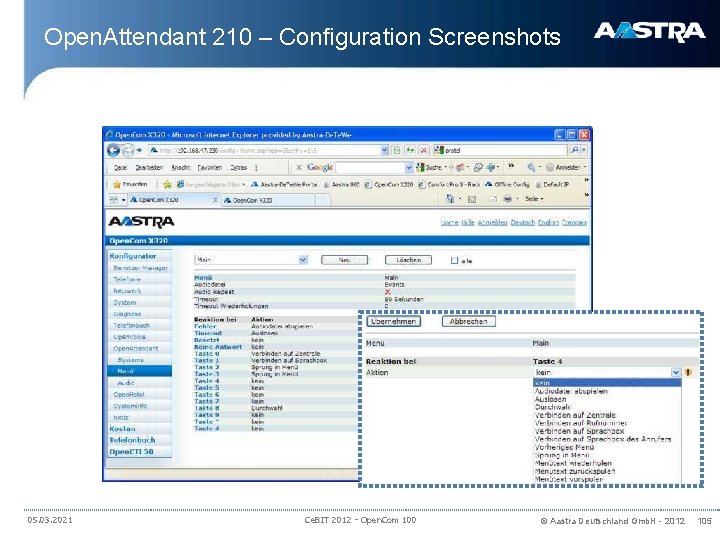Screen dimensions: 720x540
Task: Open the recent pages dropdown next to forward arrow
Action: (139, 150)
